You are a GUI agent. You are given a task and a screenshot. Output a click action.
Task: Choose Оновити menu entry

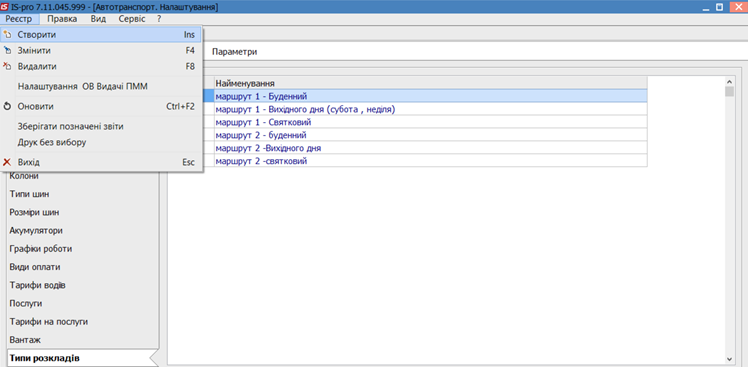(x=101, y=106)
